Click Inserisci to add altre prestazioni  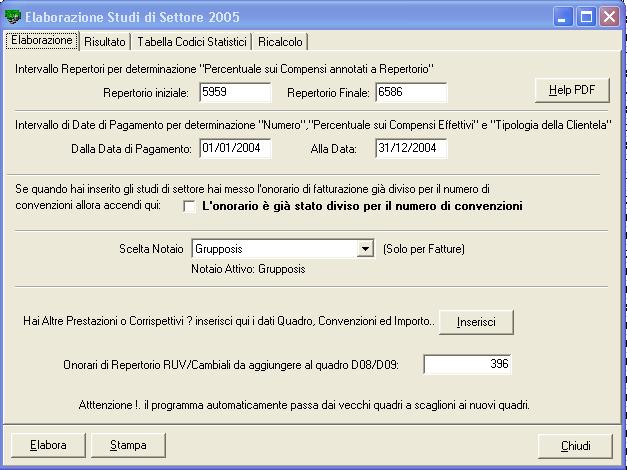point(476,322)
